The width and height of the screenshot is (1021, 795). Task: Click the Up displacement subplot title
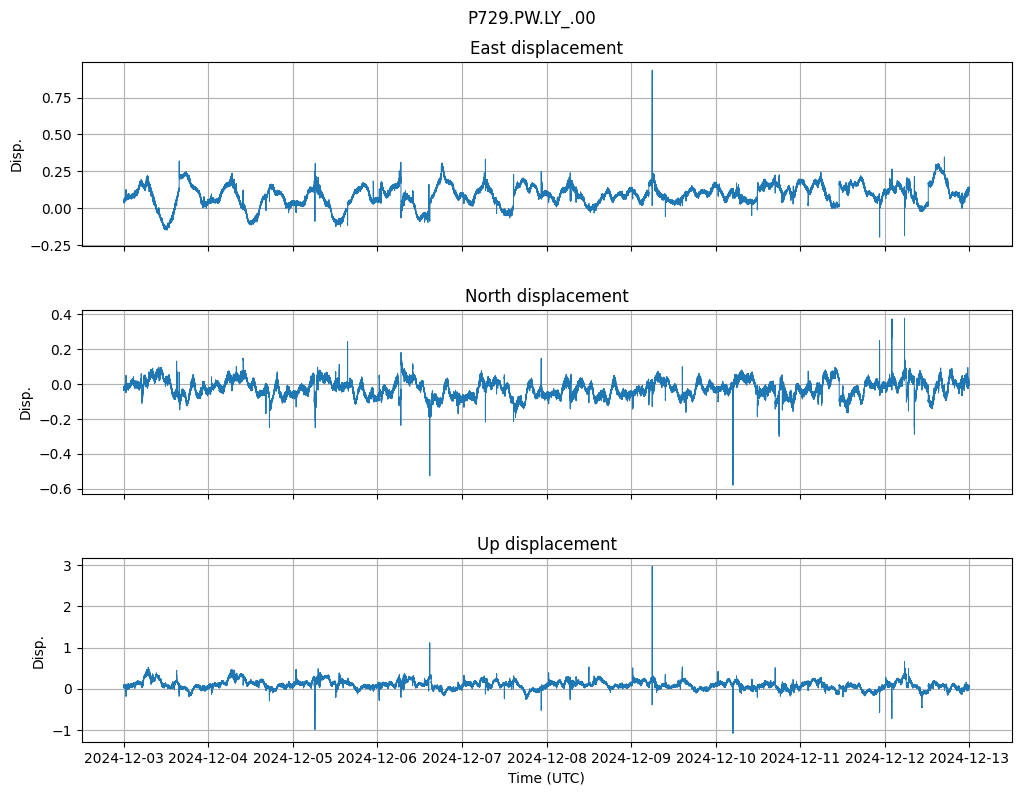click(x=546, y=544)
